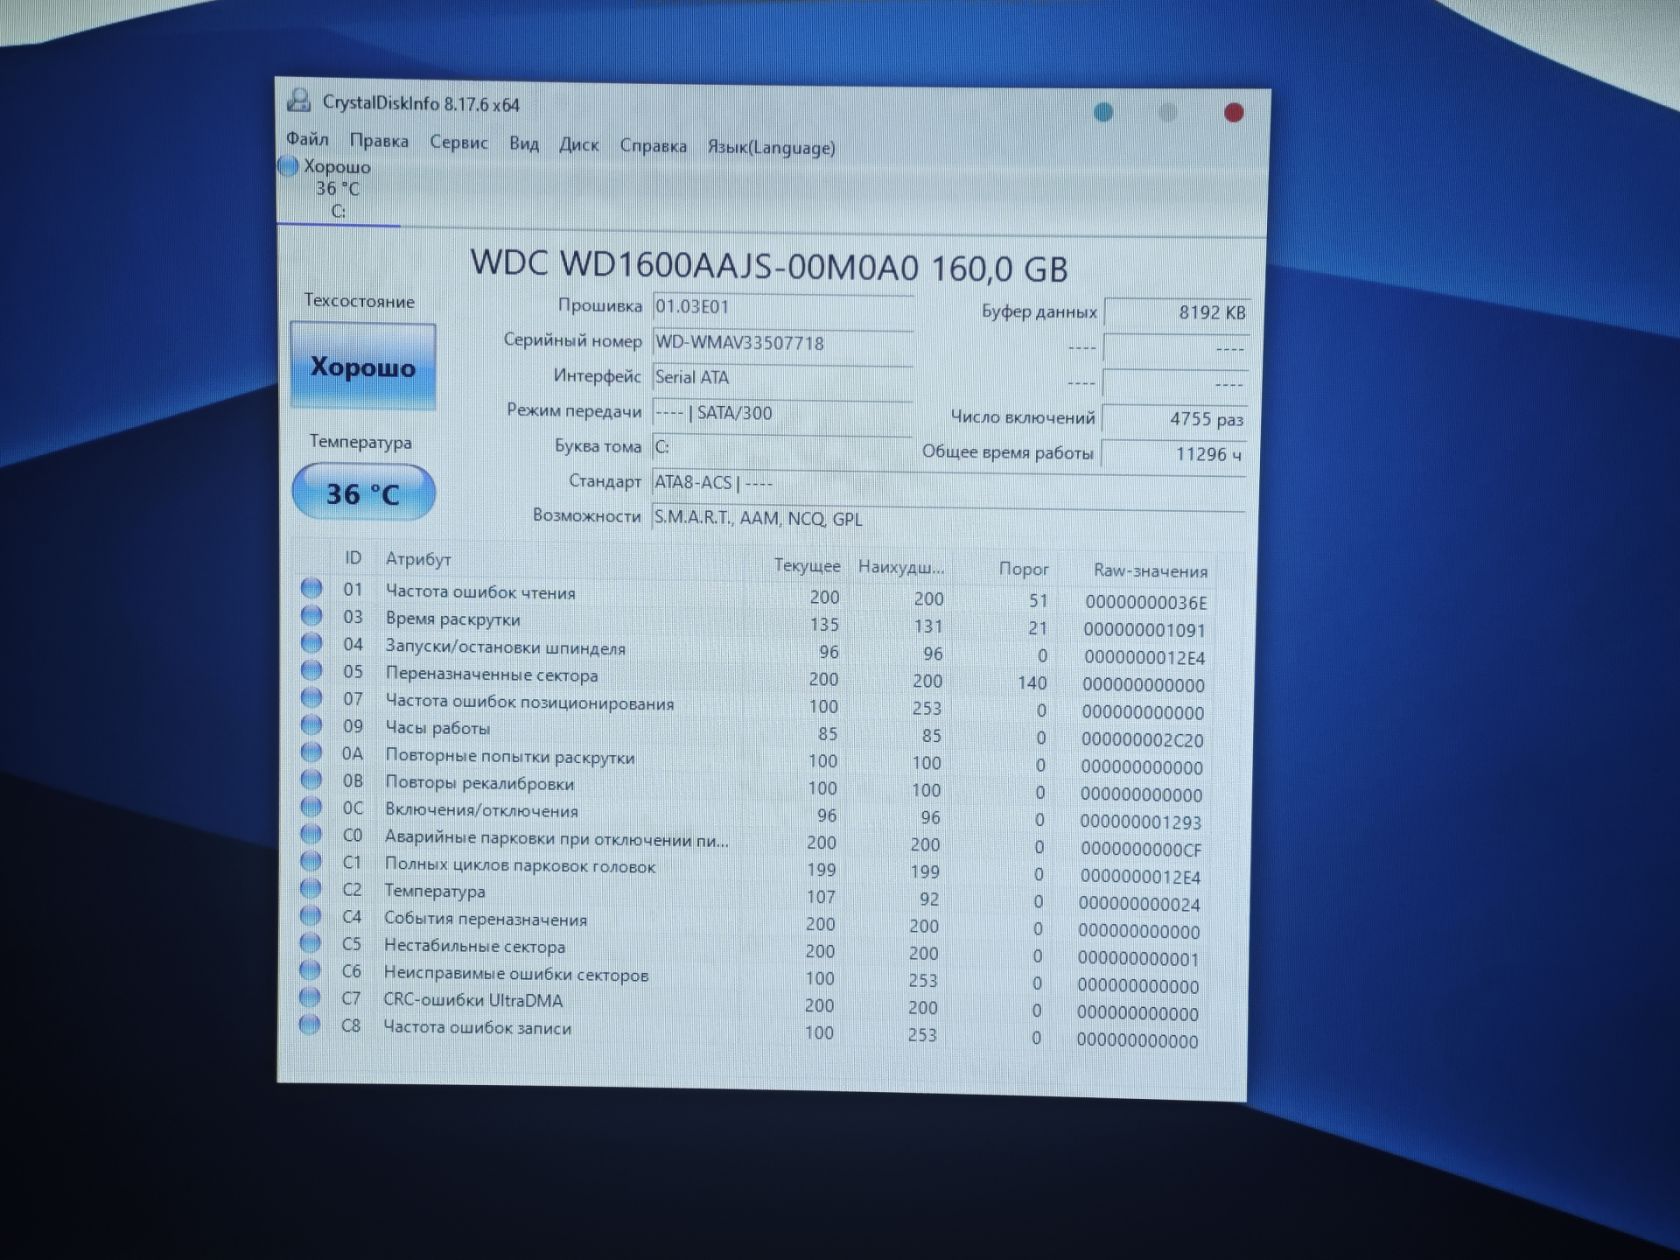Click status icon of Полных циклов парковок row
Screen dimensions: 1680x1260
311,861
